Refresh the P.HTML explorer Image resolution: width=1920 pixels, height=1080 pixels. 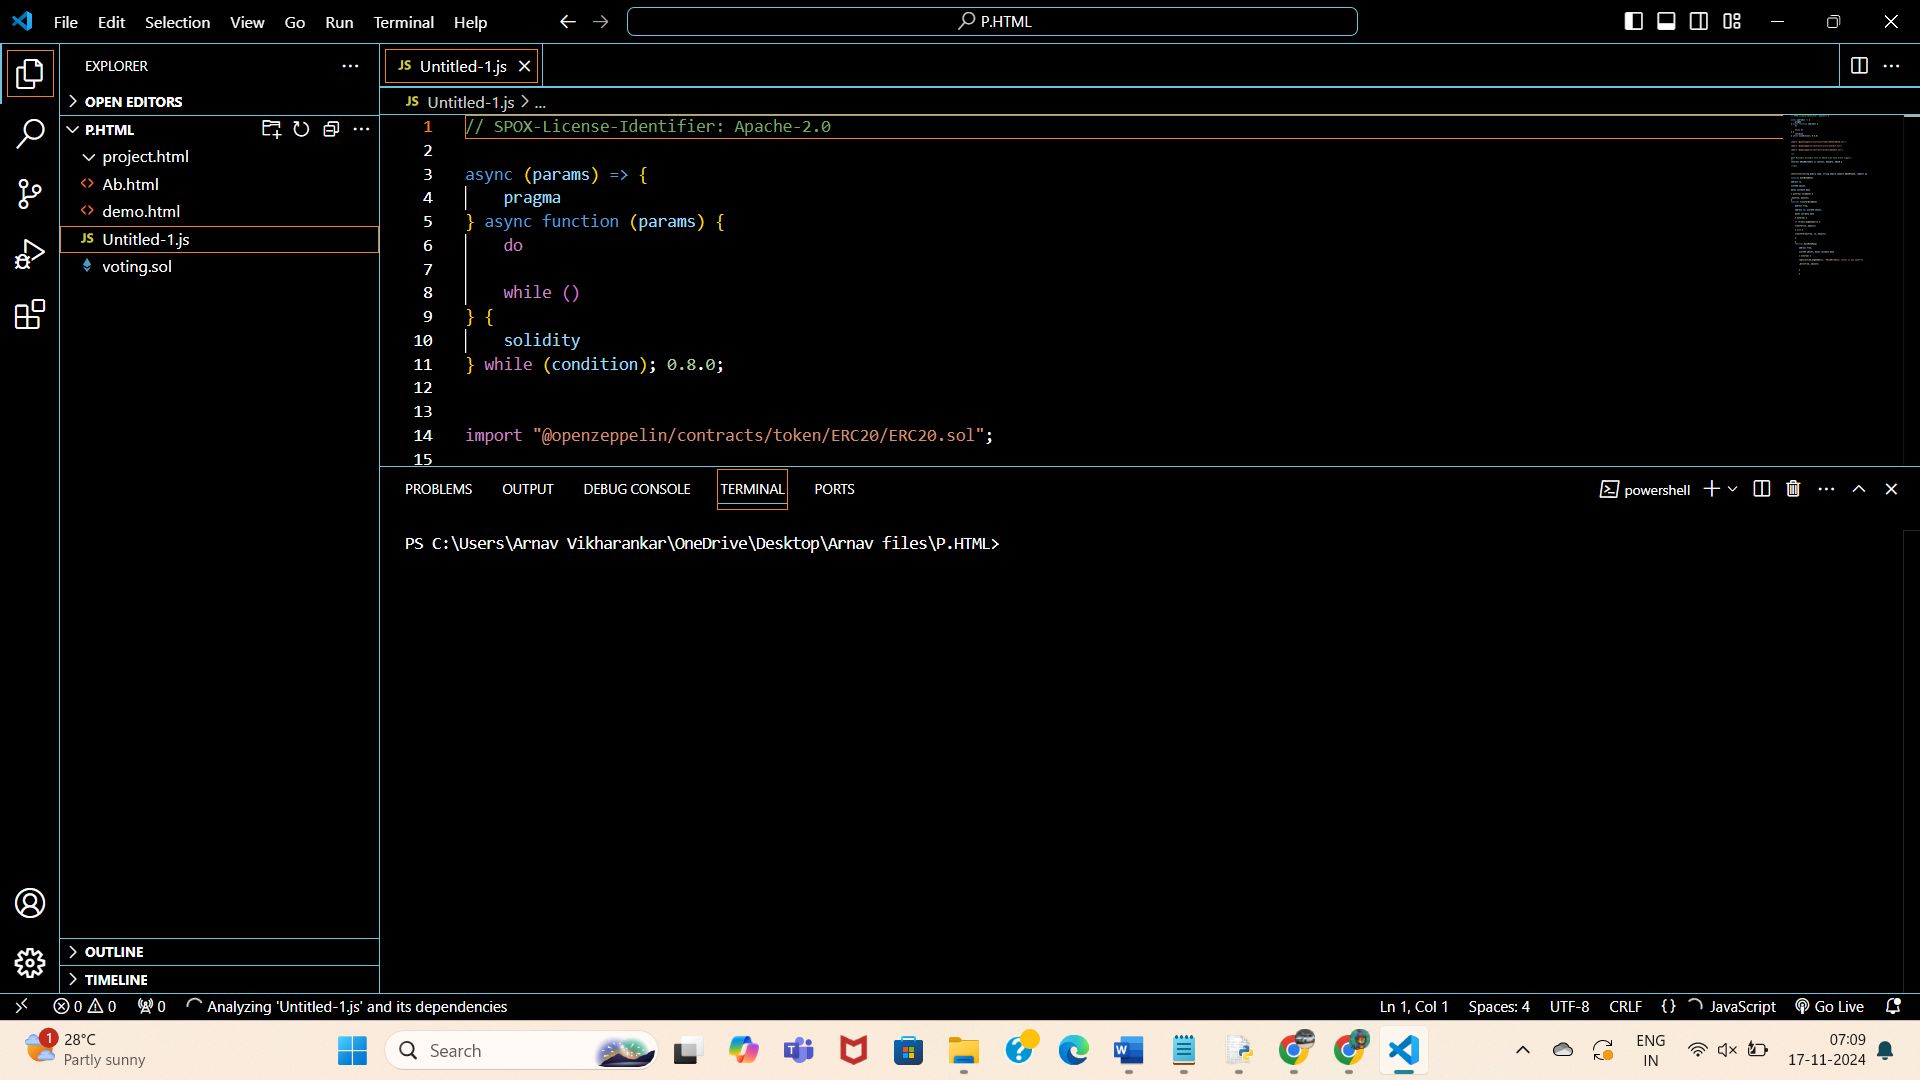[x=301, y=129]
